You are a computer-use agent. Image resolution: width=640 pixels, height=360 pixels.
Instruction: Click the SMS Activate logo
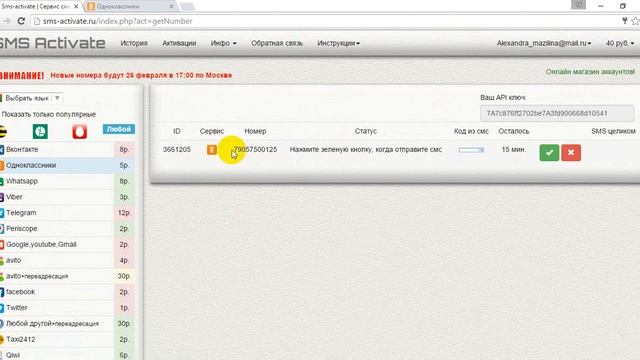[x=53, y=43]
